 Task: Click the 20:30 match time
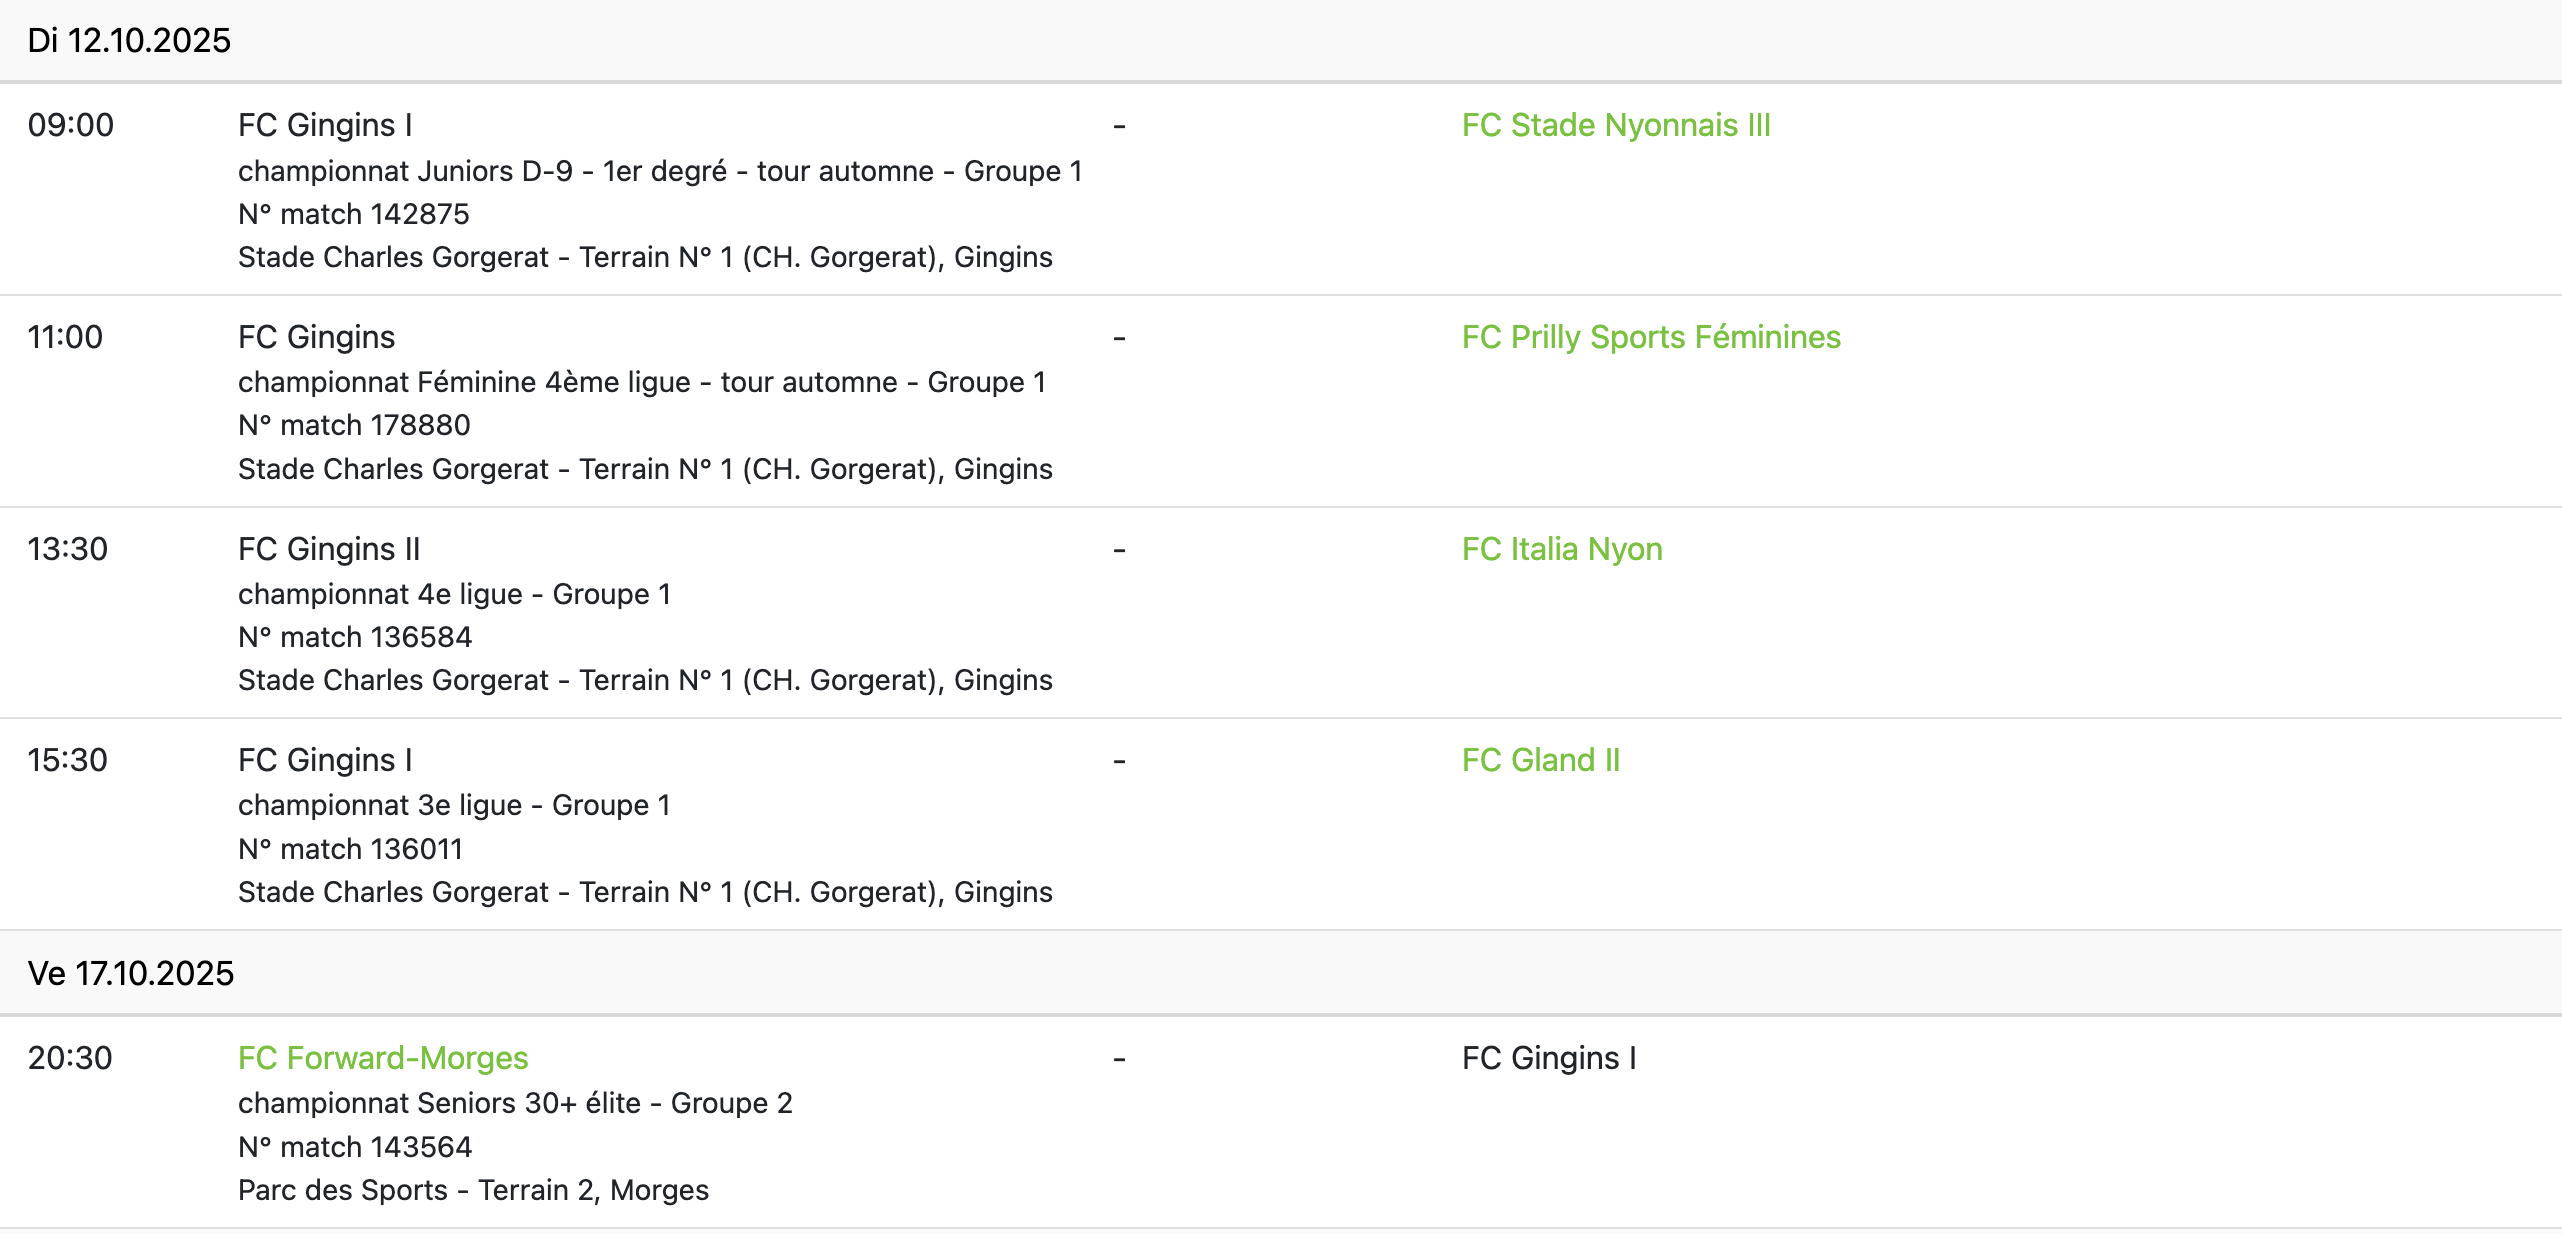point(70,1058)
